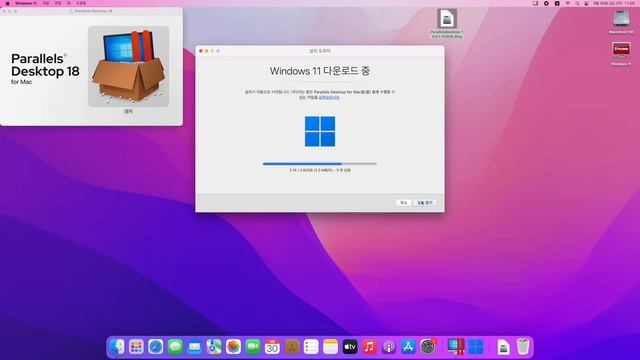
Task: Open the Contacts app in the Dock
Action: 292,347
